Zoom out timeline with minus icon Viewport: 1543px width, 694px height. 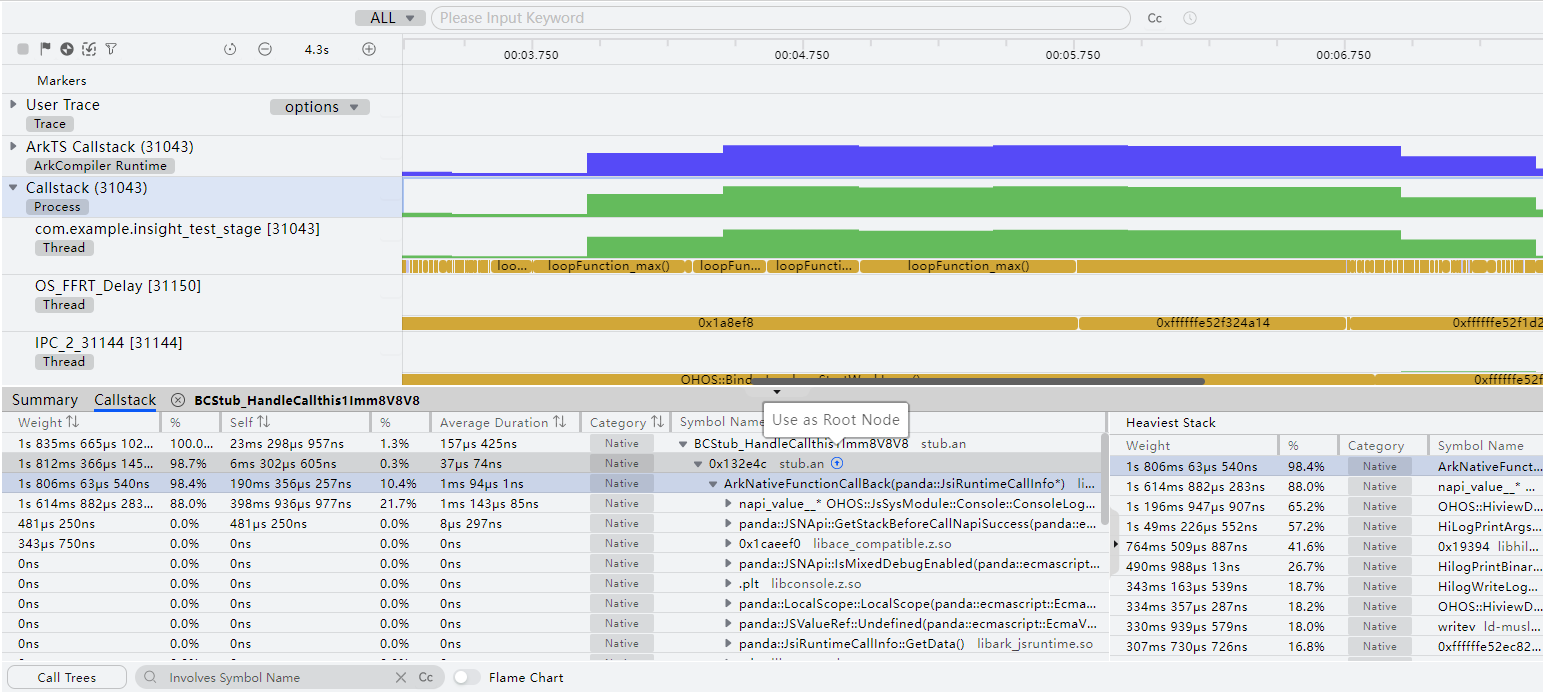[x=265, y=49]
